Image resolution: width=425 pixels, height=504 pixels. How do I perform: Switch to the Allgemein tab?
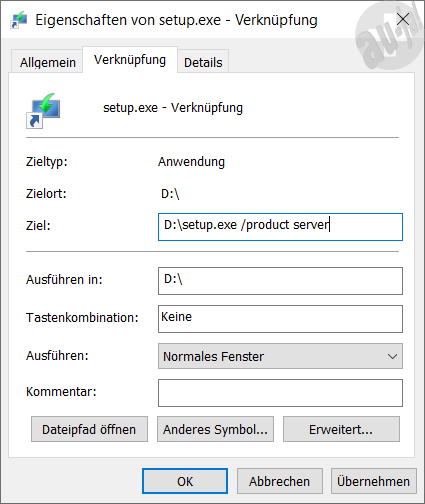(47, 62)
